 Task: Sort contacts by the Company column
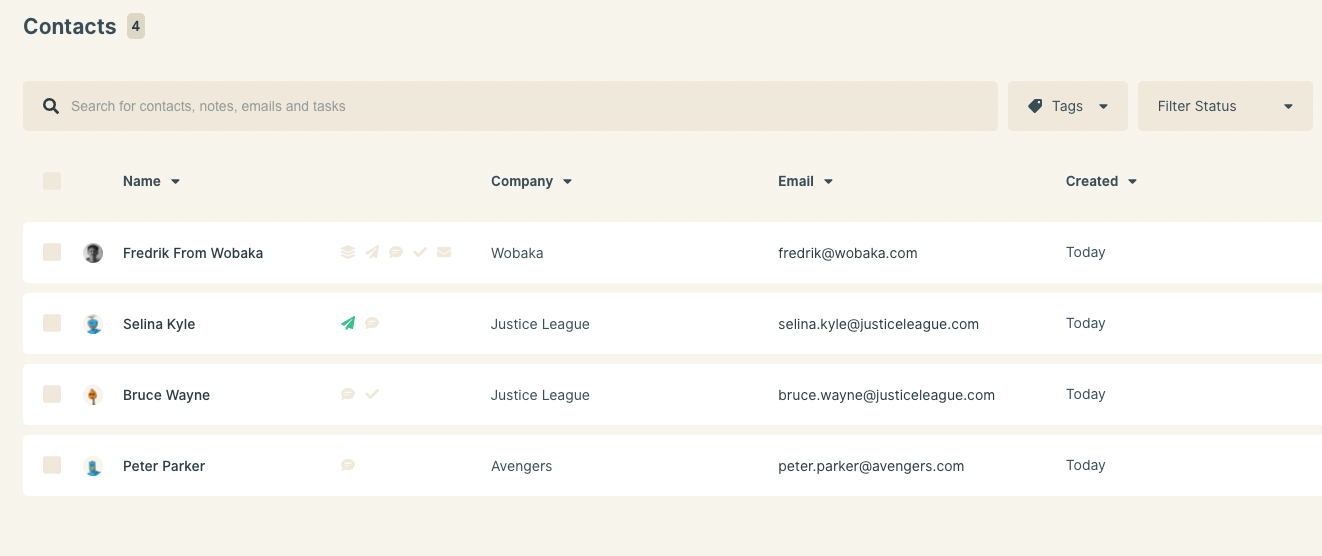click(531, 181)
